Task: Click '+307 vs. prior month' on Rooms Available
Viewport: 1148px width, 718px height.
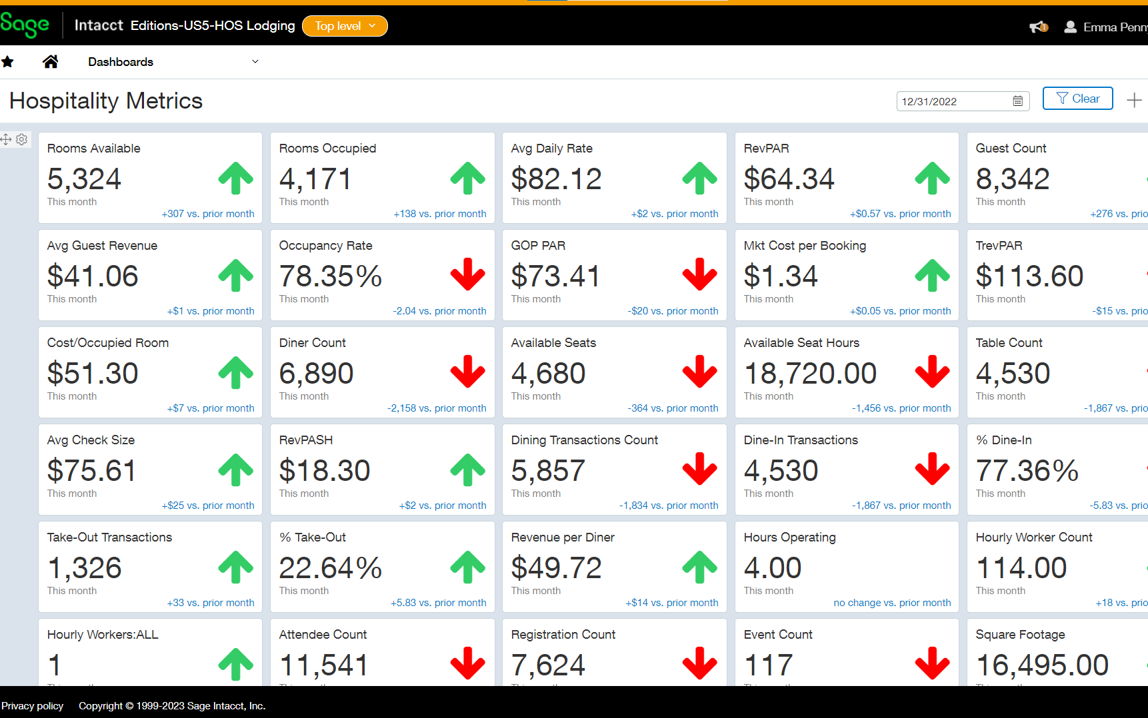Action: (x=208, y=214)
